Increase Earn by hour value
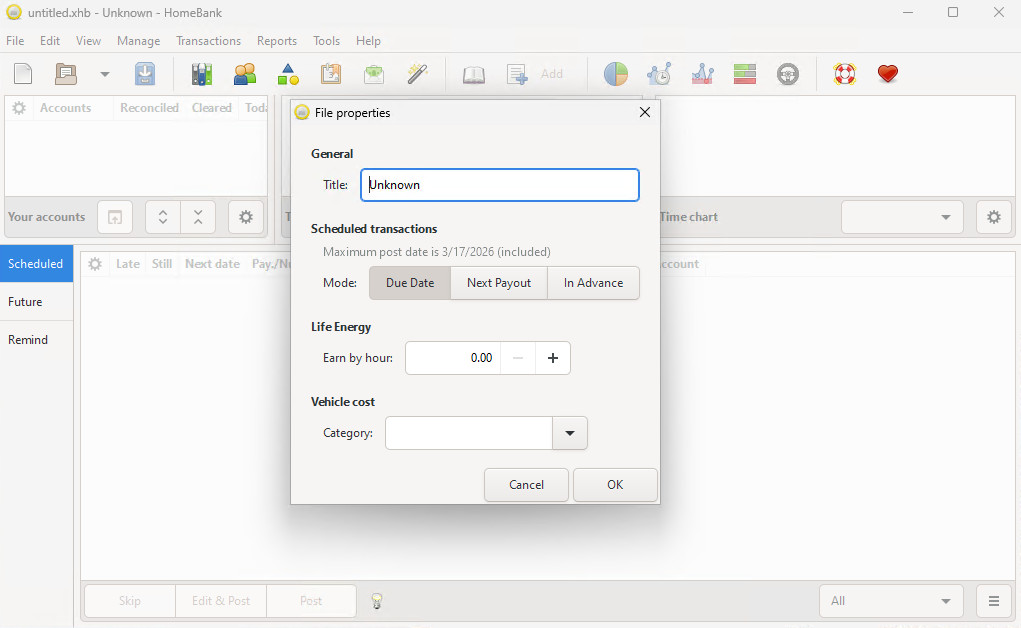This screenshot has height=628, width=1021. [x=553, y=358]
